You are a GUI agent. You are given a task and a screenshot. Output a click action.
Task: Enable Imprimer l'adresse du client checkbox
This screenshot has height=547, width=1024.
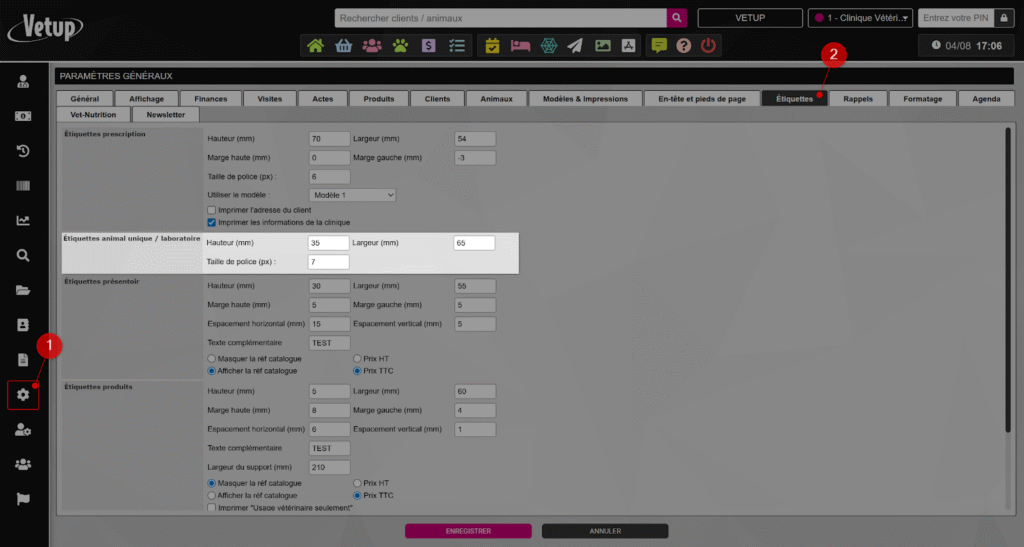211,210
